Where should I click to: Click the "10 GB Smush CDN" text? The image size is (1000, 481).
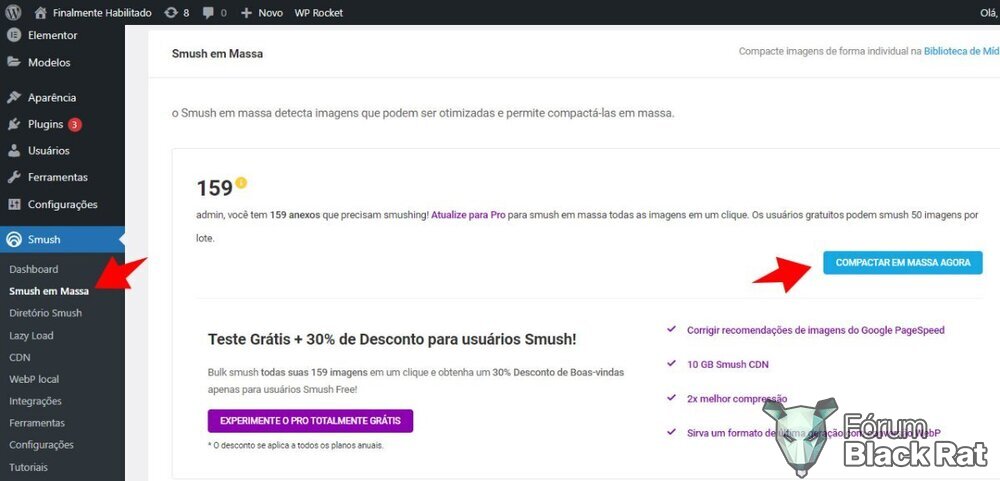tap(728, 364)
